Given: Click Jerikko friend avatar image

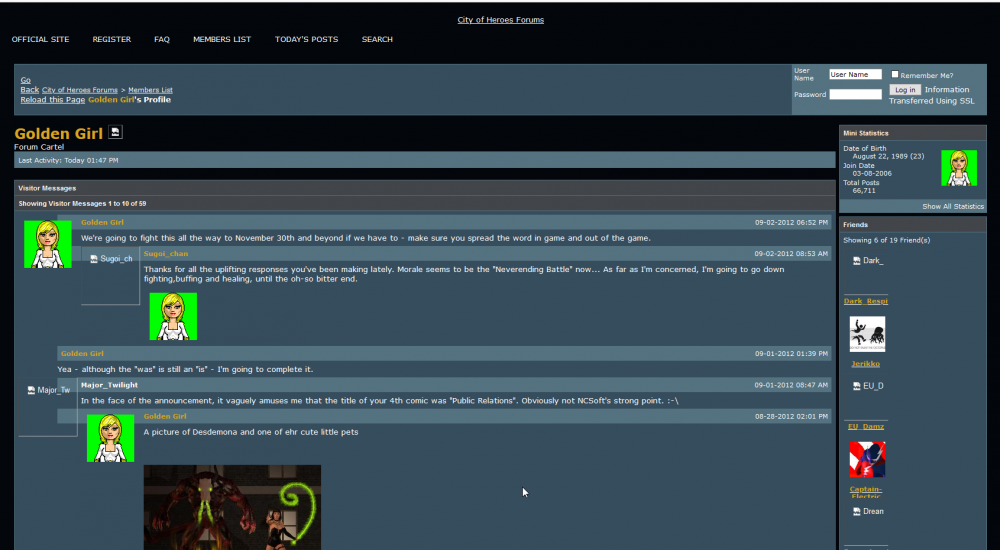Looking at the screenshot, I should point(867,334).
